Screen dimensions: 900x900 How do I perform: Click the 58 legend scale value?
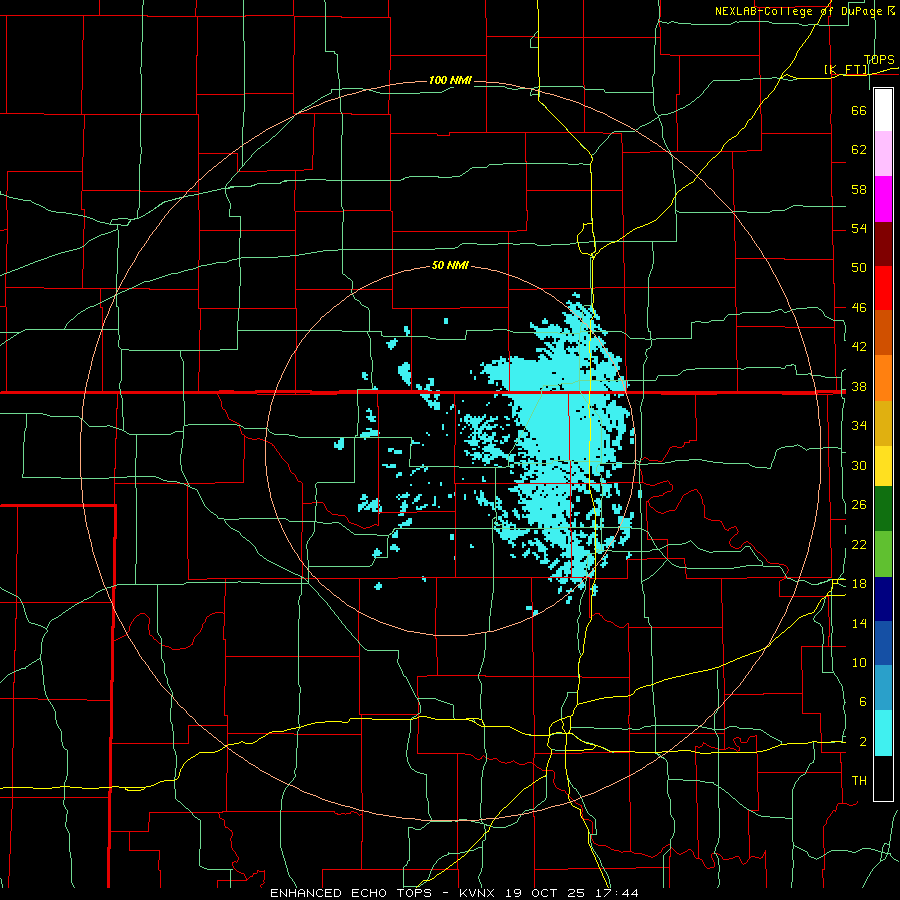click(x=859, y=189)
